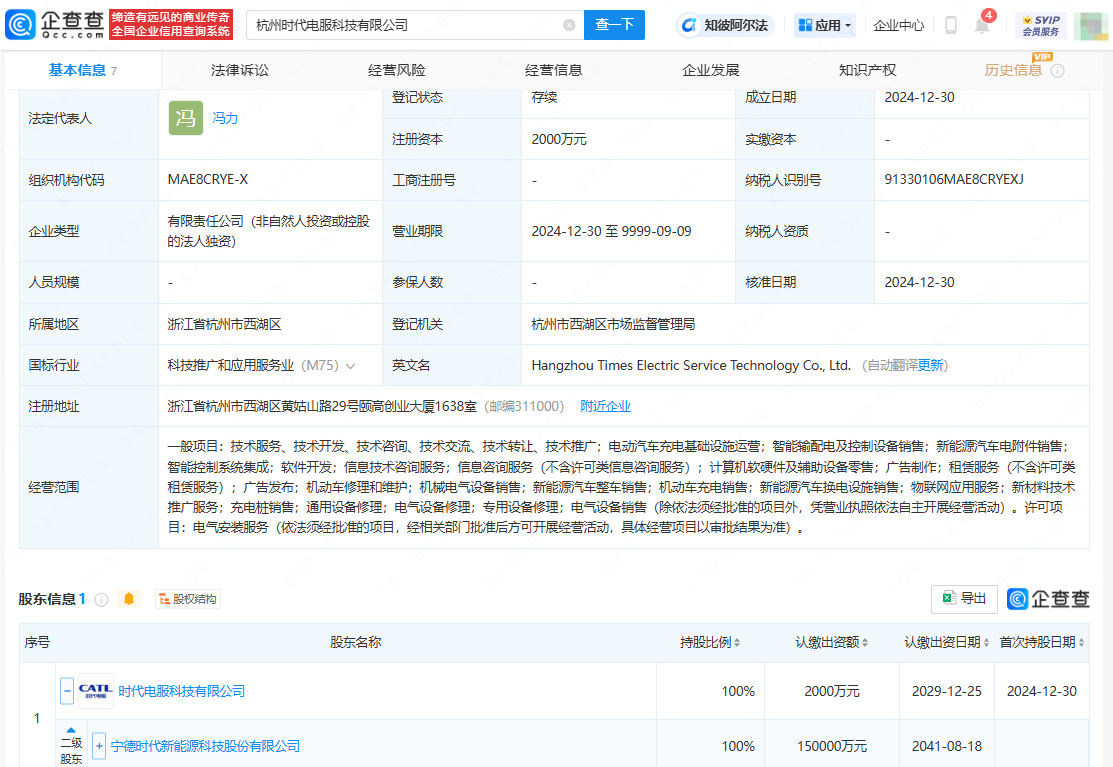Open notifications bell icon
Viewport: 1113px width, 767px height.
tap(982, 26)
